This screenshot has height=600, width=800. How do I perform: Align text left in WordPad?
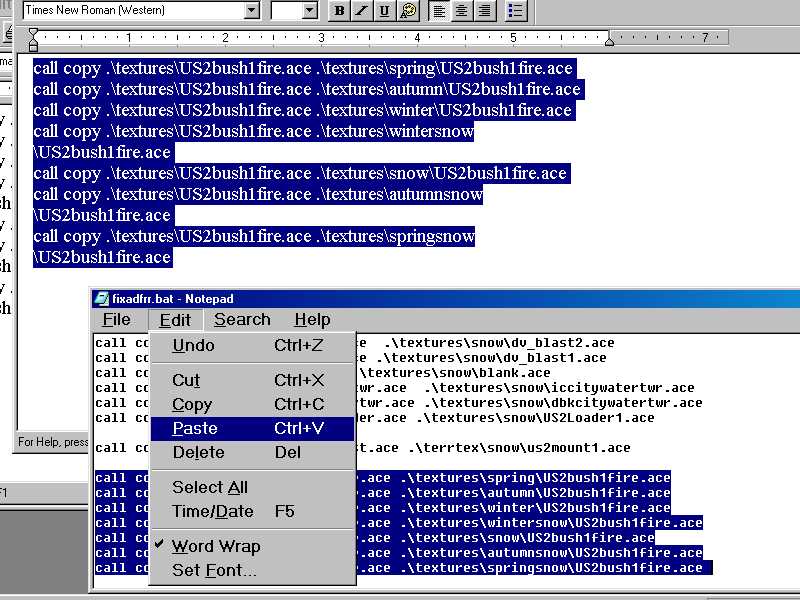click(x=439, y=11)
